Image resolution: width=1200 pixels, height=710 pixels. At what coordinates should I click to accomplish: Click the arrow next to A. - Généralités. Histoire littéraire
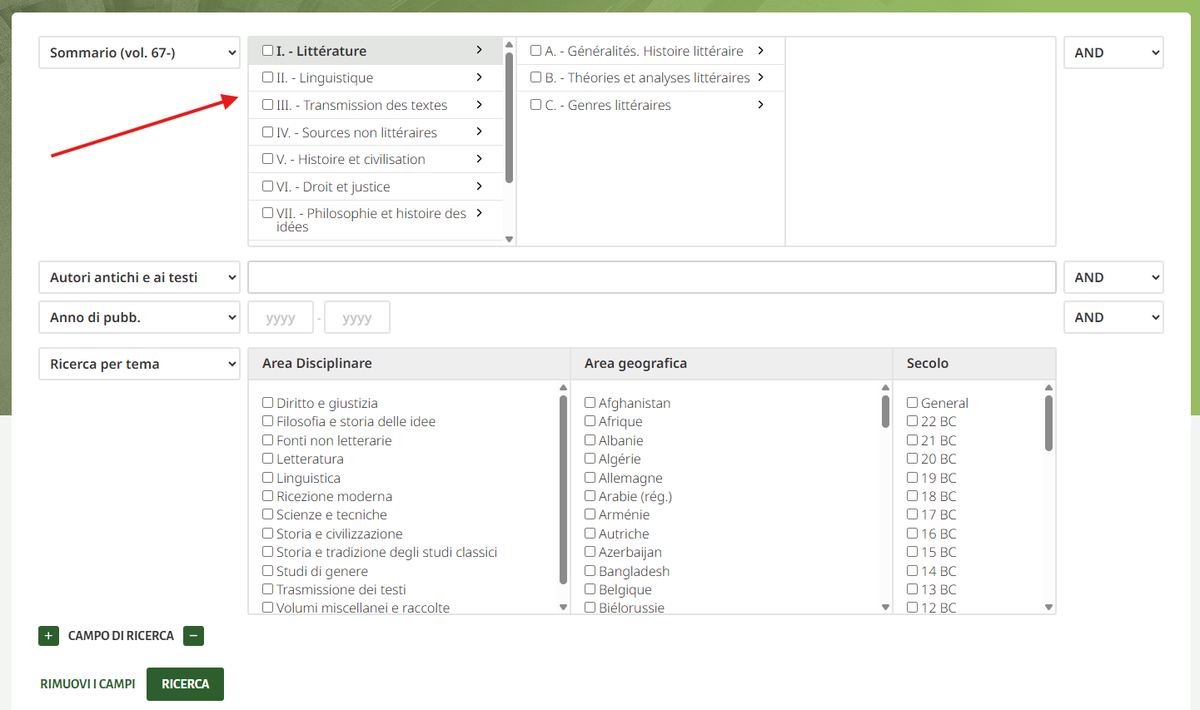[761, 50]
